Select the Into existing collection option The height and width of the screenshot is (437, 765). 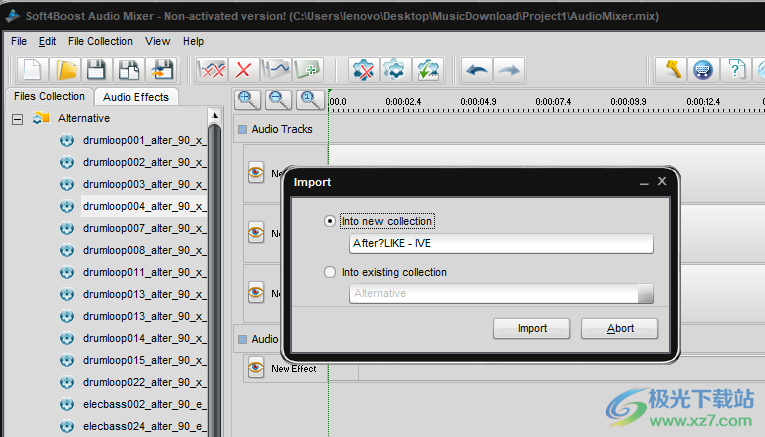[331, 272]
